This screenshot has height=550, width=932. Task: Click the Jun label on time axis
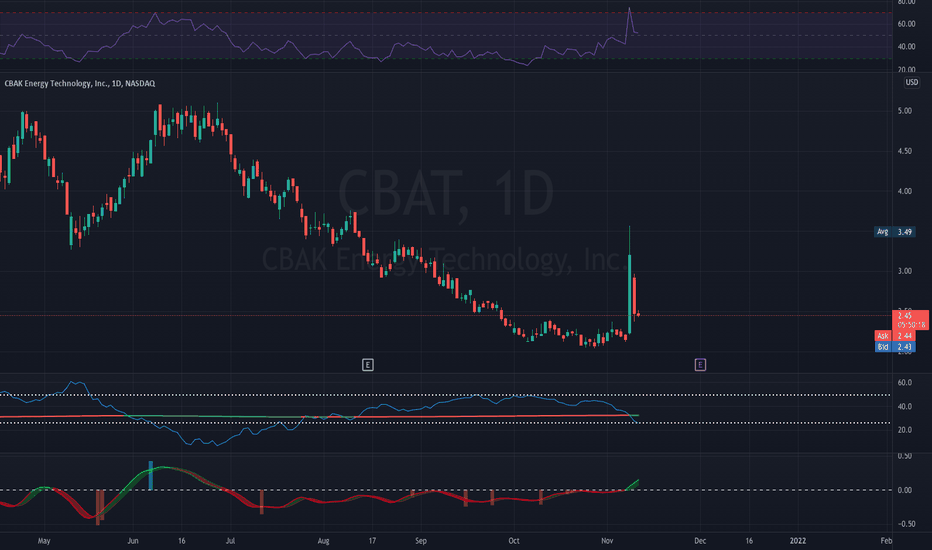133,540
